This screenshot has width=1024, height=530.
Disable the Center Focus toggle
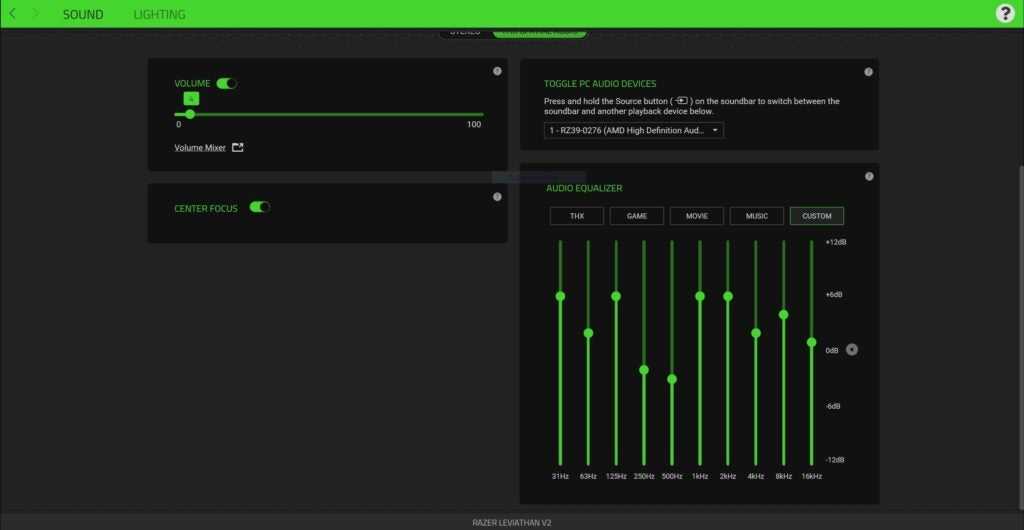(x=260, y=208)
